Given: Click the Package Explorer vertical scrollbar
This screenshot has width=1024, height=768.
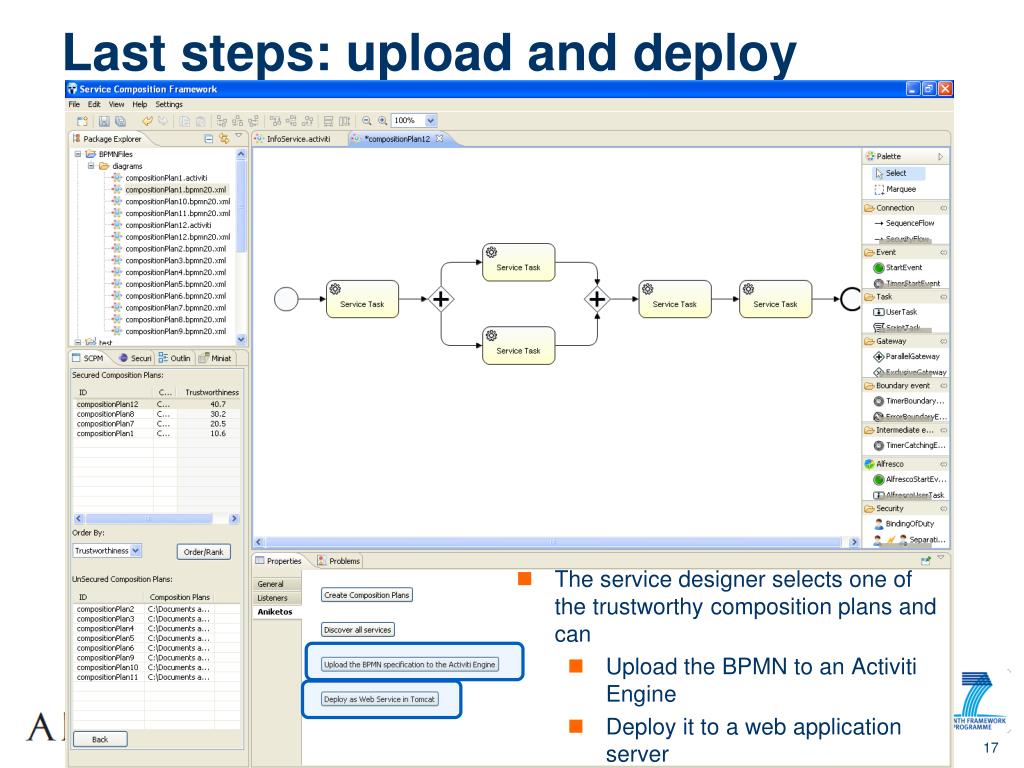Looking at the screenshot, I should tap(241, 246).
